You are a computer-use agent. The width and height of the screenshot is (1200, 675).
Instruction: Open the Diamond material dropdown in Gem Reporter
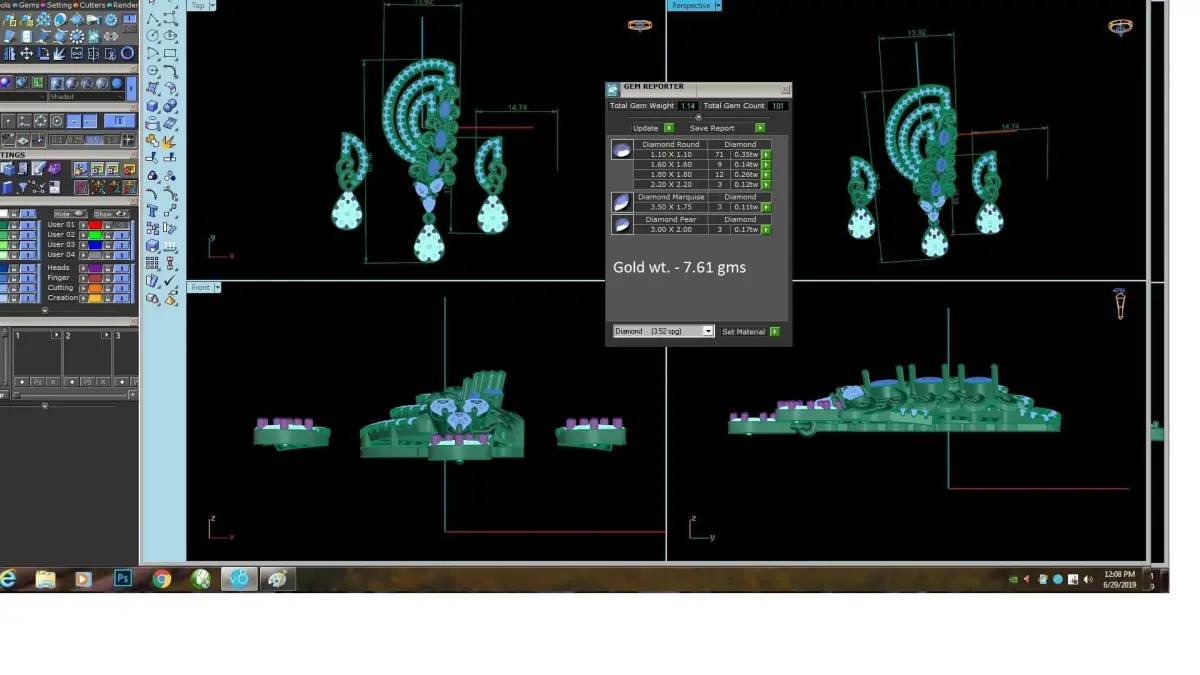(664, 331)
